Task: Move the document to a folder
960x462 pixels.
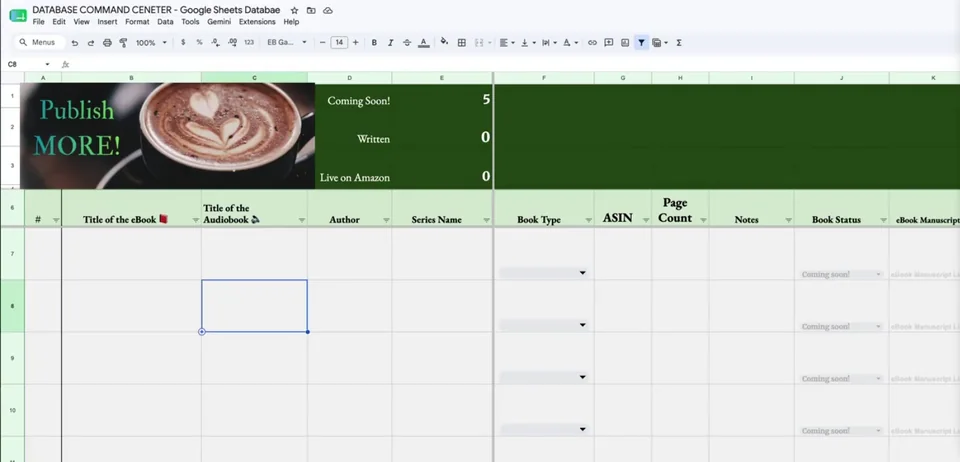Action: [311, 10]
